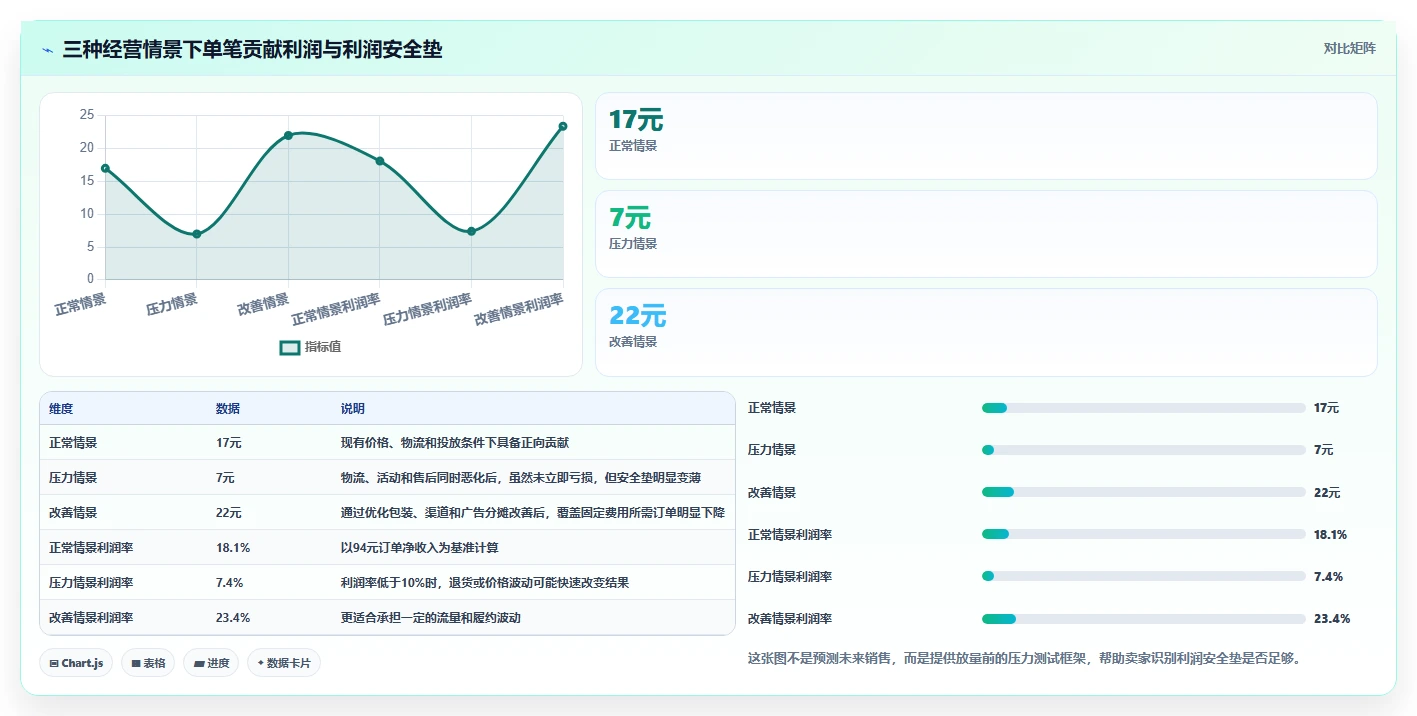The width and height of the screenshot is (1417, 716).
Task: Click the chart point above 改善情景利润率
Action: [x=563, y=126]
